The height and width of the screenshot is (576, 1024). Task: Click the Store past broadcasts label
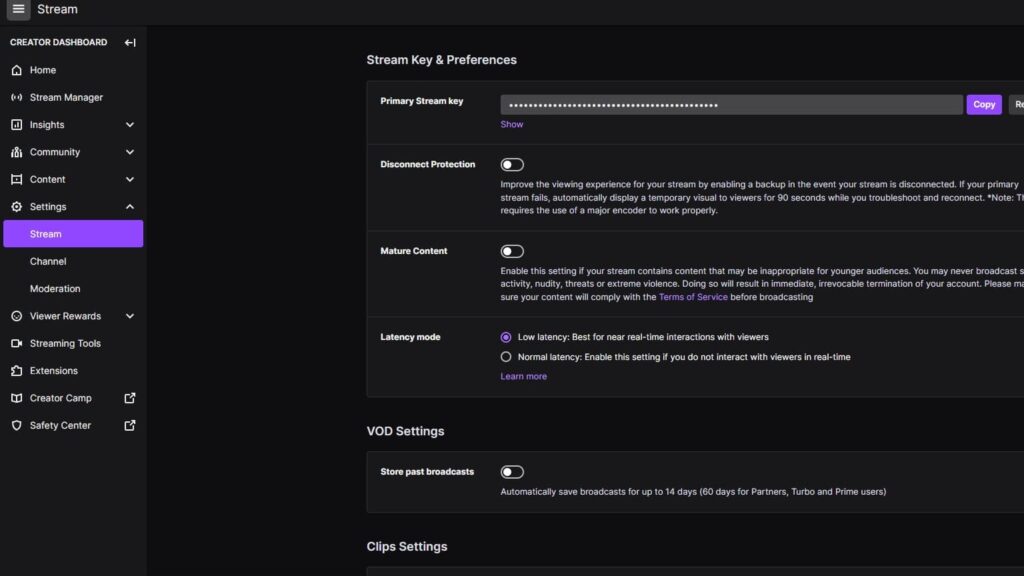(x=427, y=472)
